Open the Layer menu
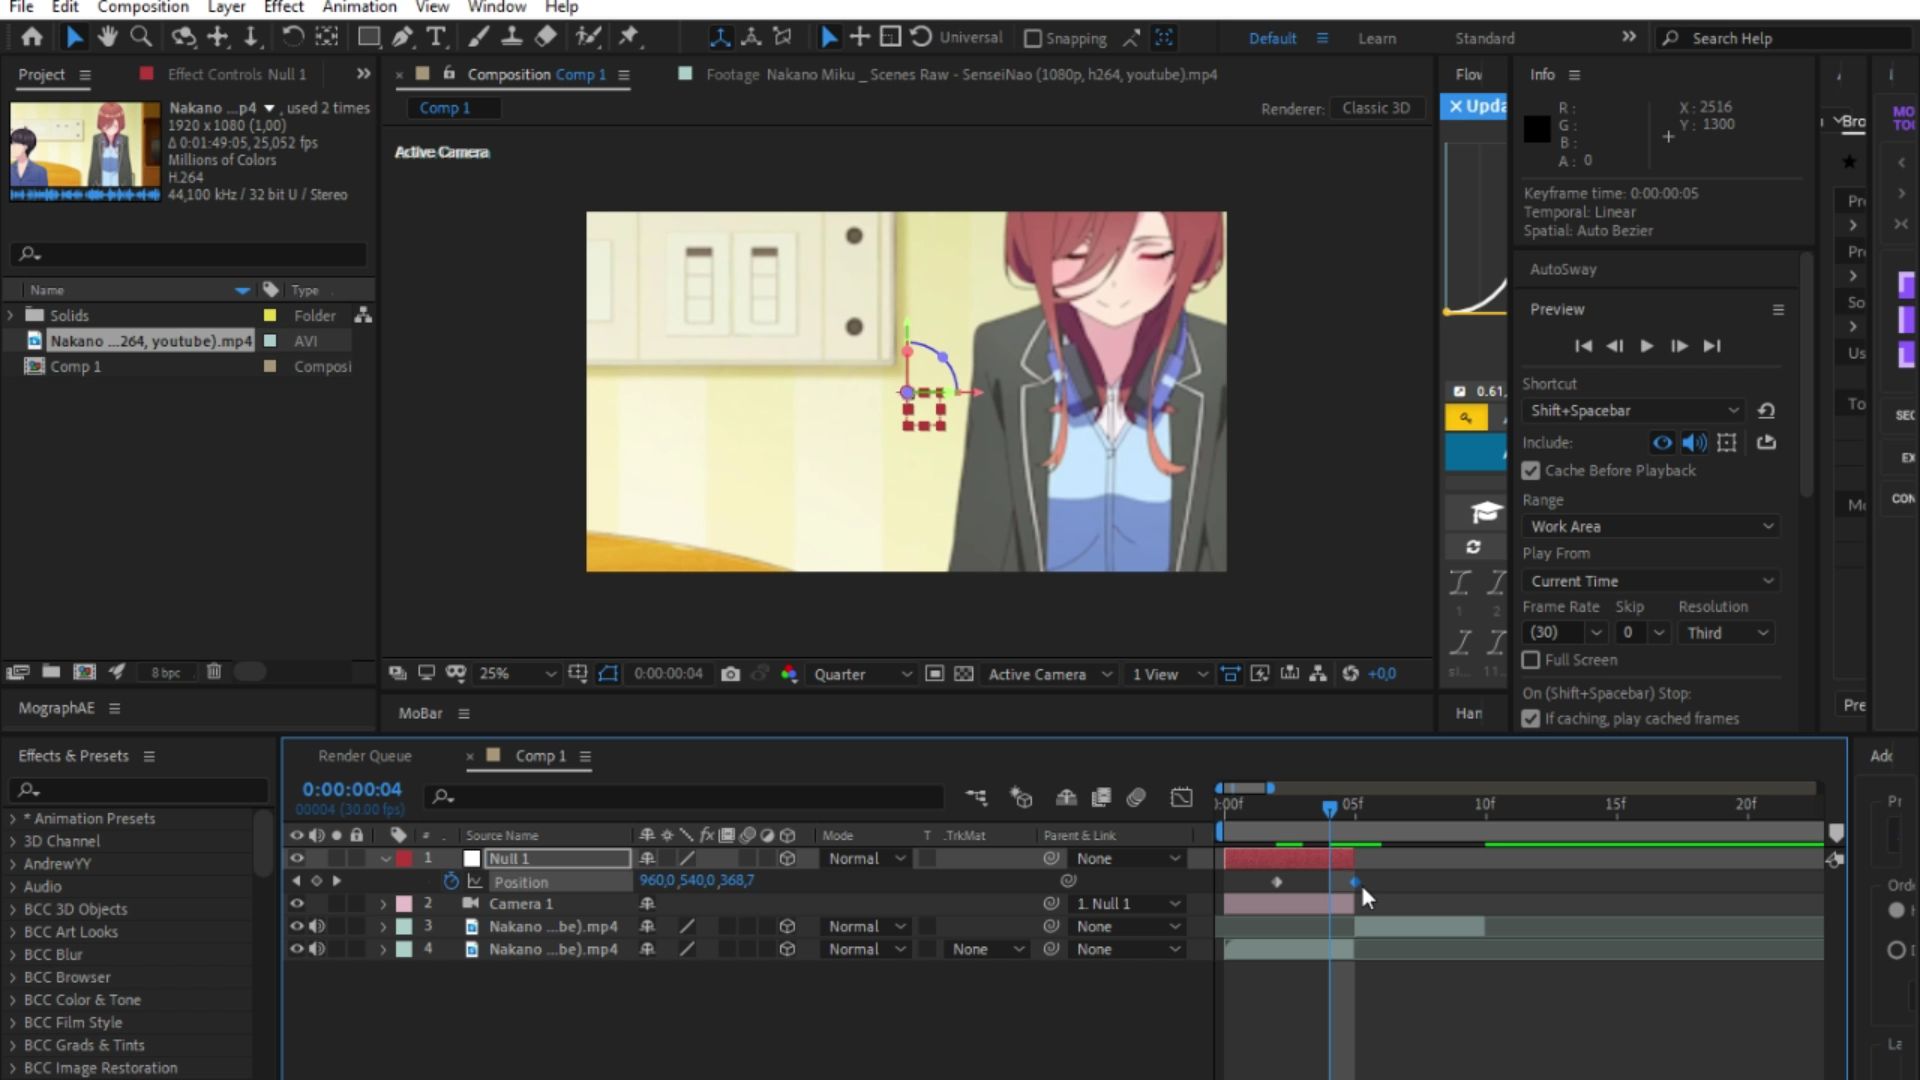Image resolution: width=1920 pixels, height=1080 pixels. pos(226,7)
